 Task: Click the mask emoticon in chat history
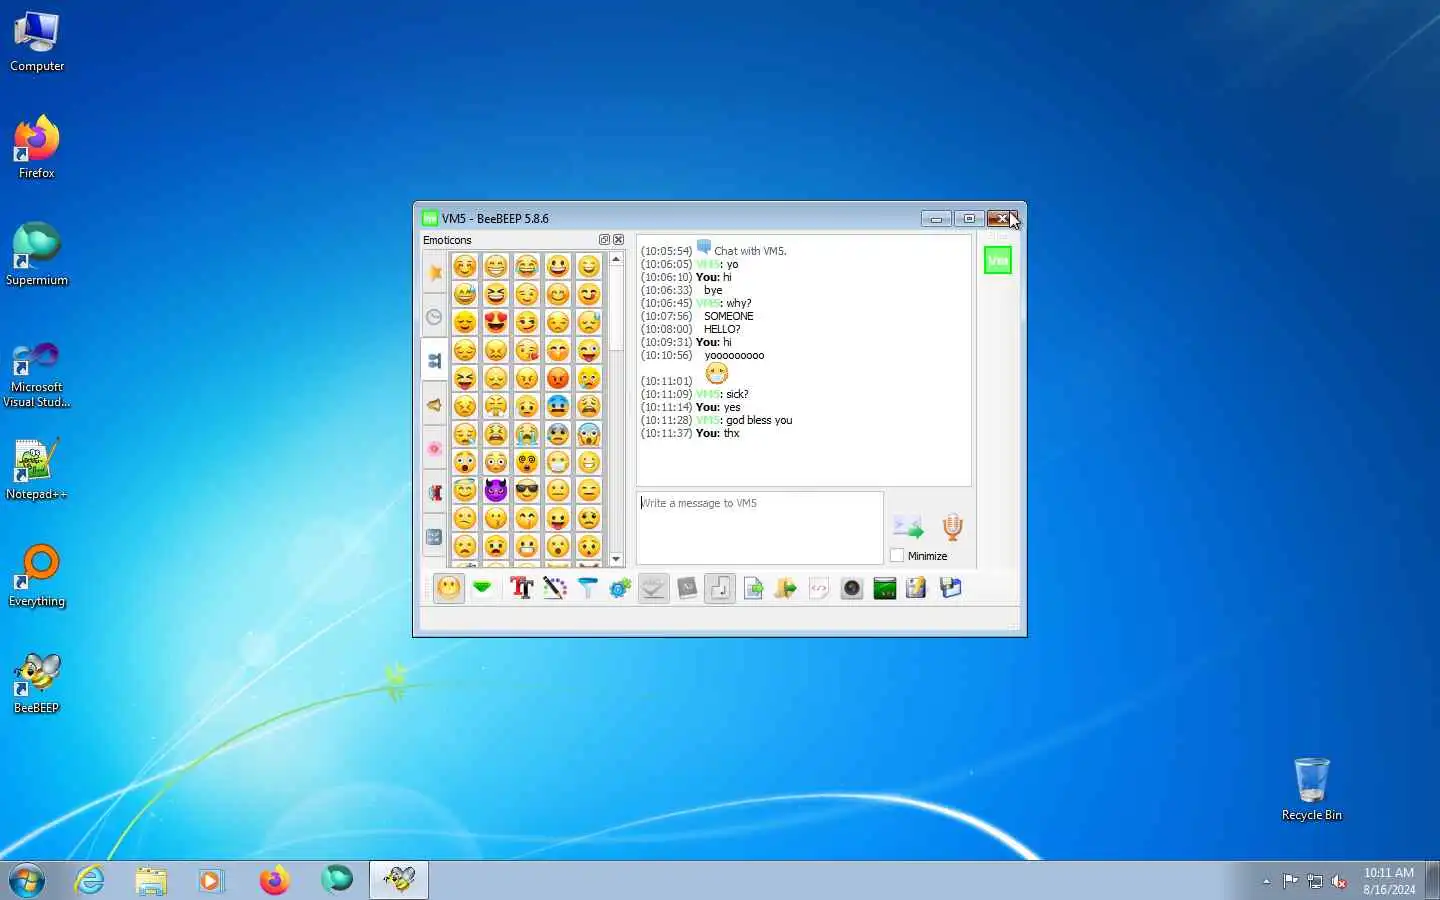pos(717,373)
